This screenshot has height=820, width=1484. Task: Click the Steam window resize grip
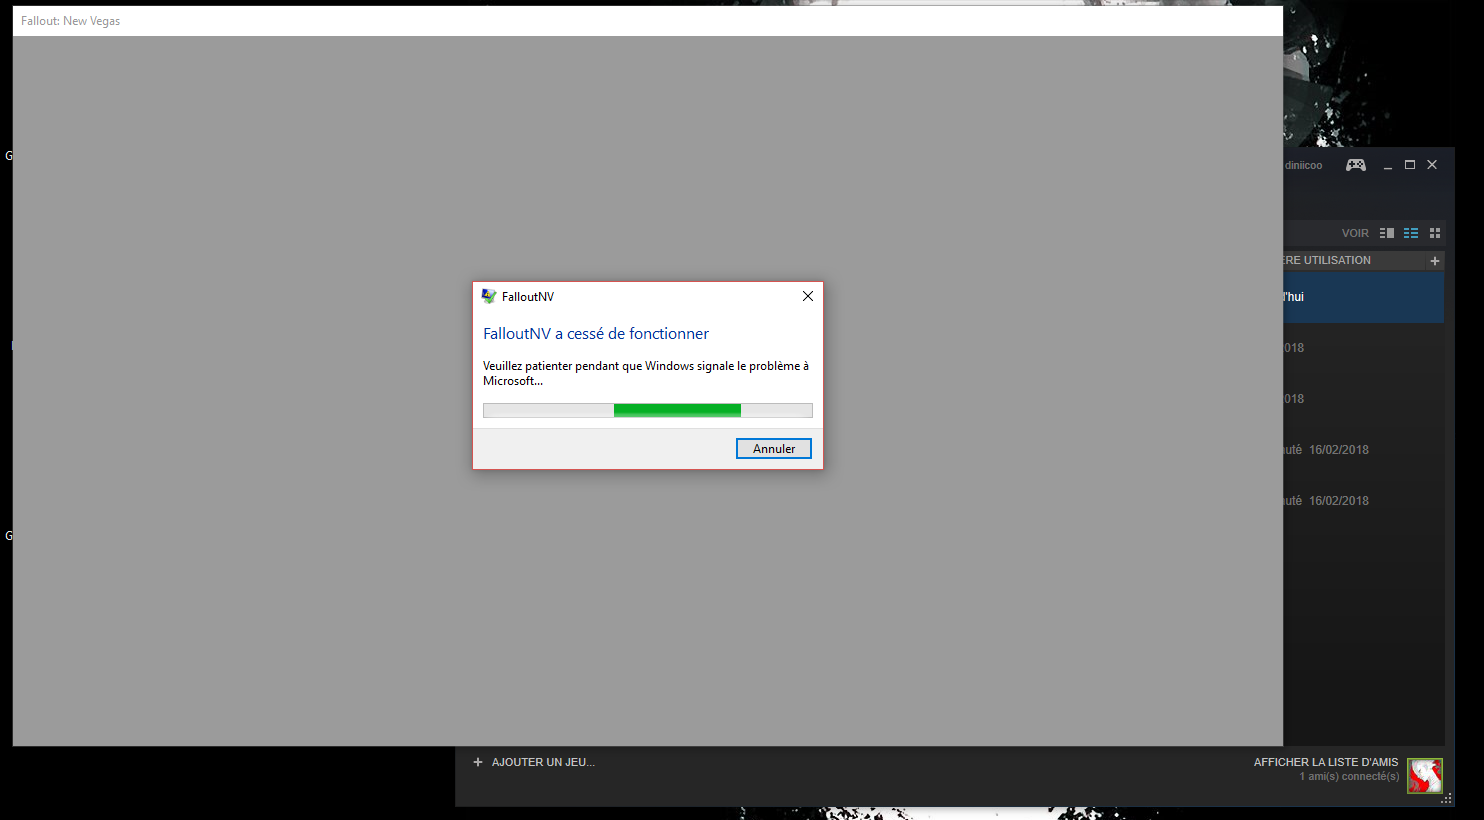click(x=1446, y=798)
